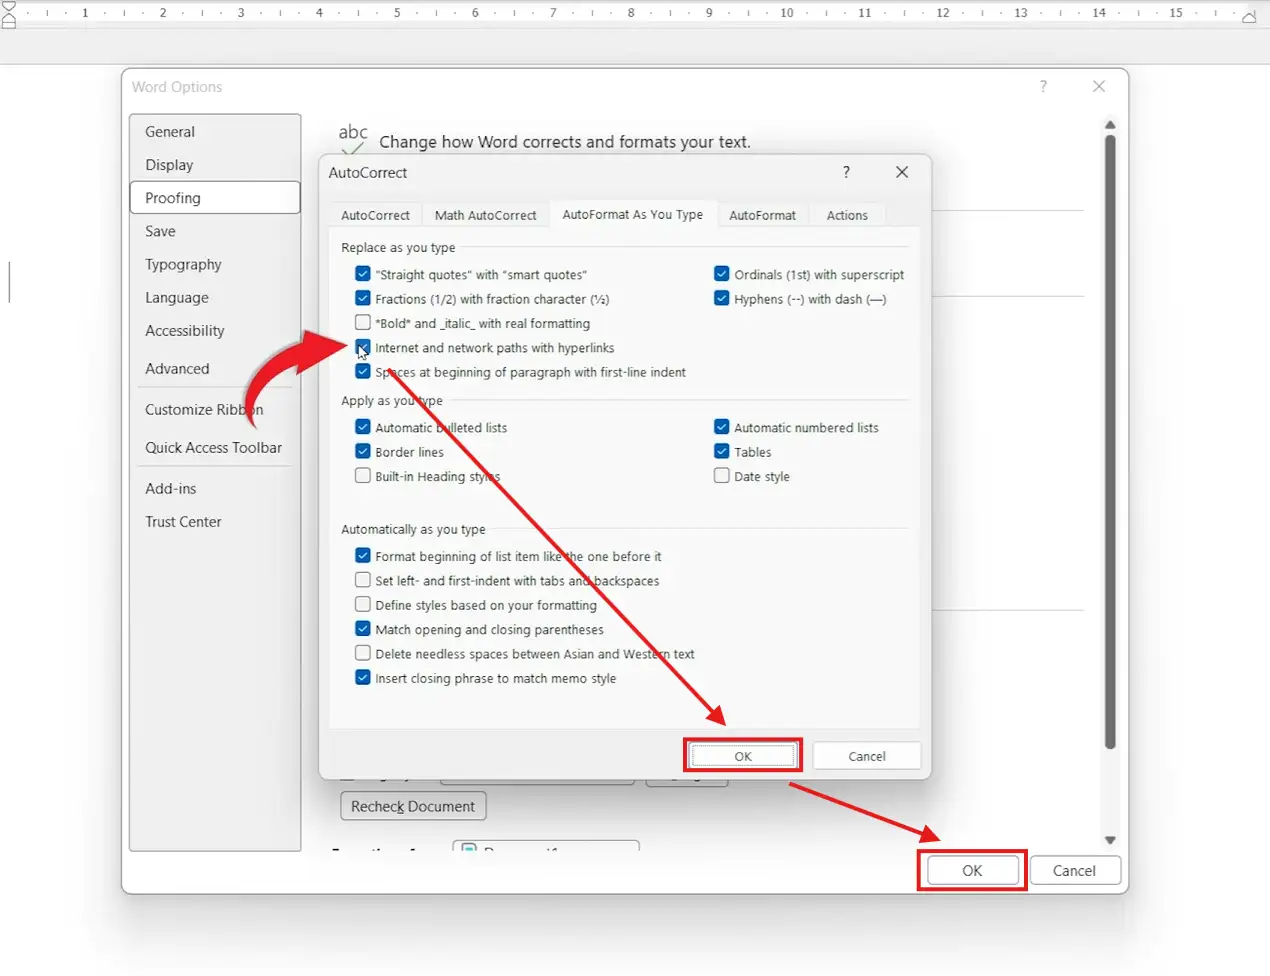Uncheck Internet and network paths with hyperlinks
Viewport: 1270px width, 976px height.
point(363,347)
